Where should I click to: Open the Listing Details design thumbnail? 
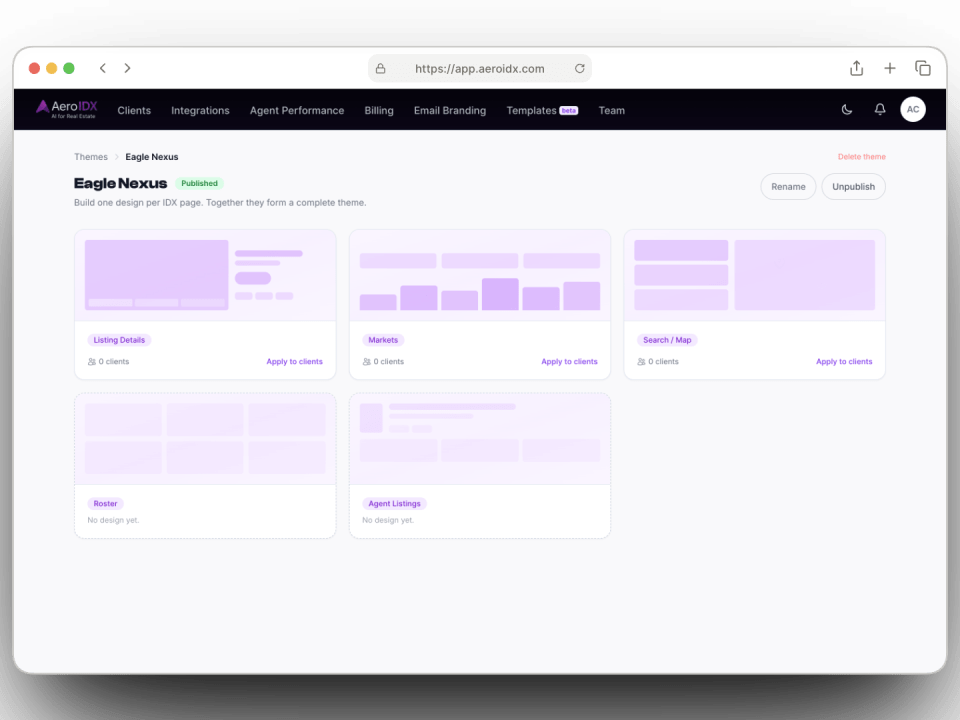tap(205, 275)
